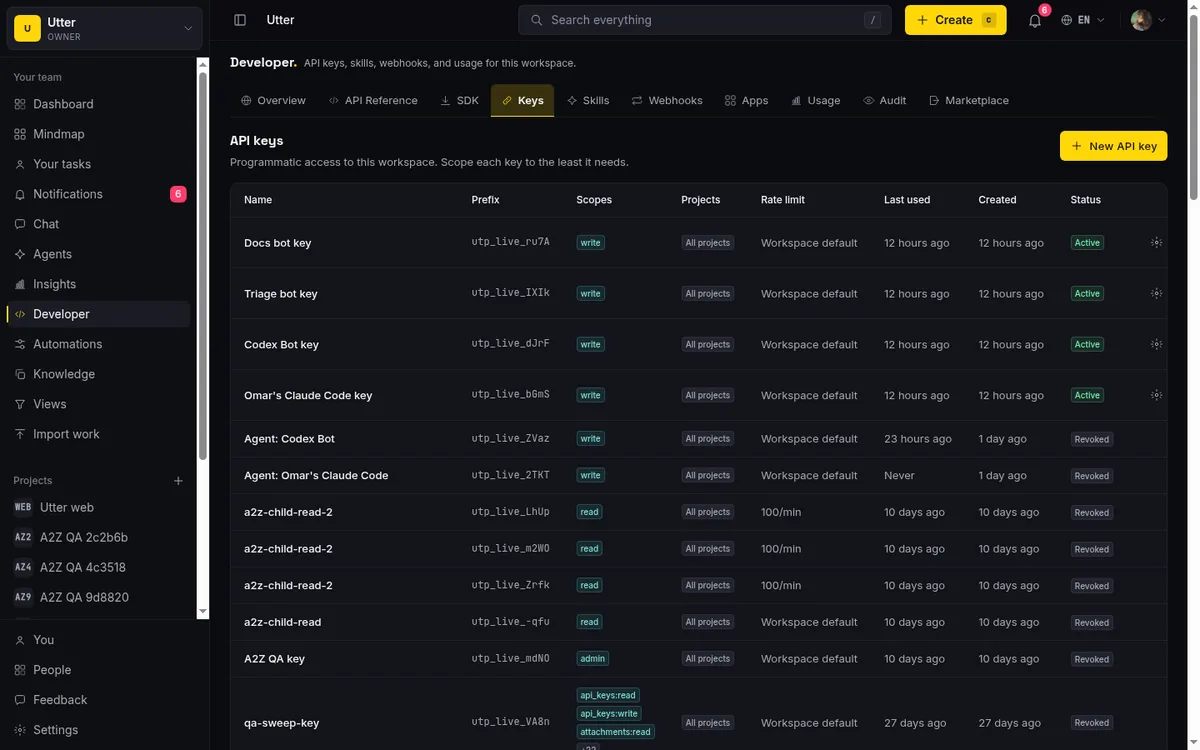Click the A2Z badge for A2Z QA 2c2b6b

click(23, 537)
